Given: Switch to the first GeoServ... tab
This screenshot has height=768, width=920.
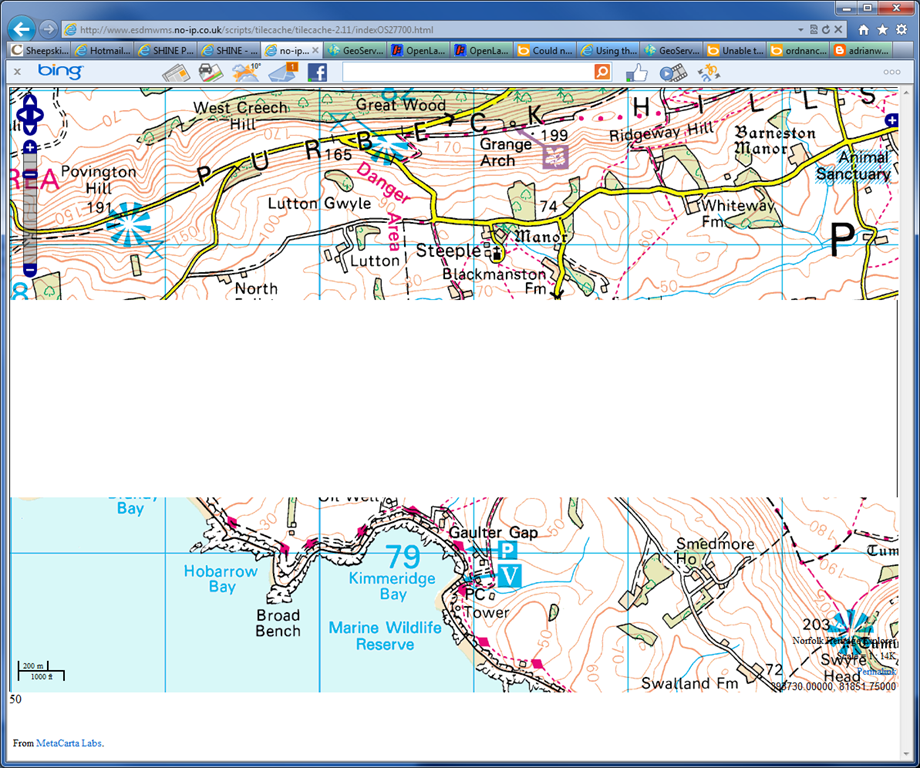Looking at the screenshot, I should [x=356, y=50].
